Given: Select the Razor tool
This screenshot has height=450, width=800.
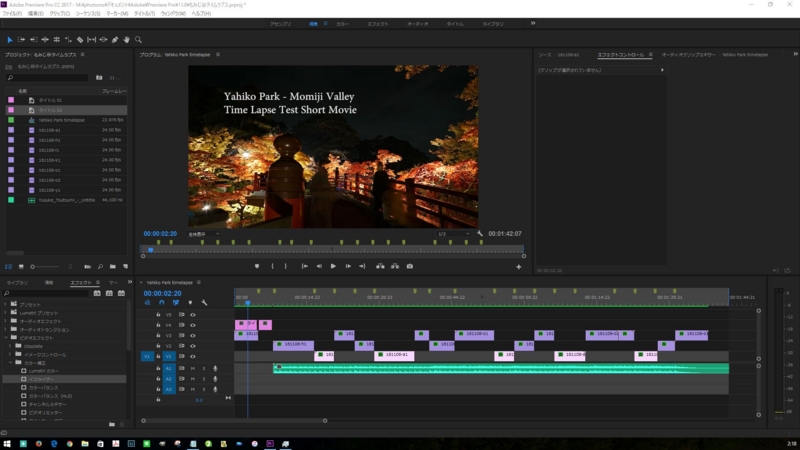Looking at the screenshot, I should [80, 40].
